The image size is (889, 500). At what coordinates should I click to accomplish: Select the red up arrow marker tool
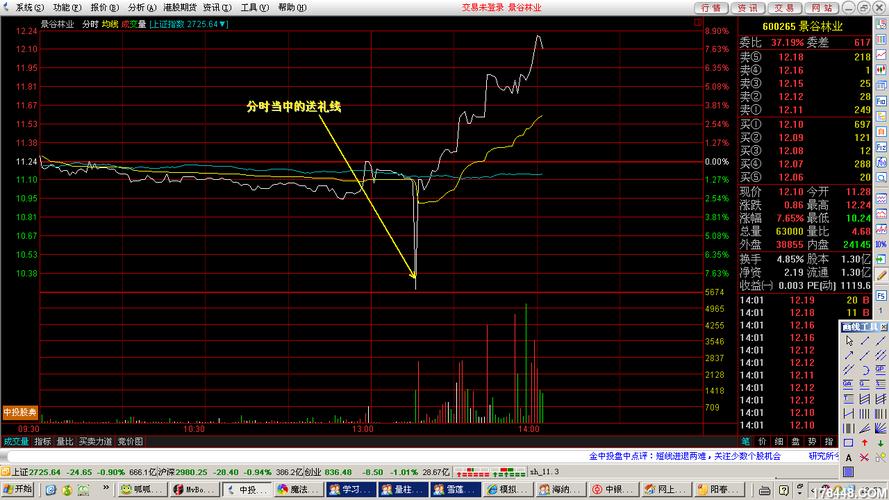(864, 442)
